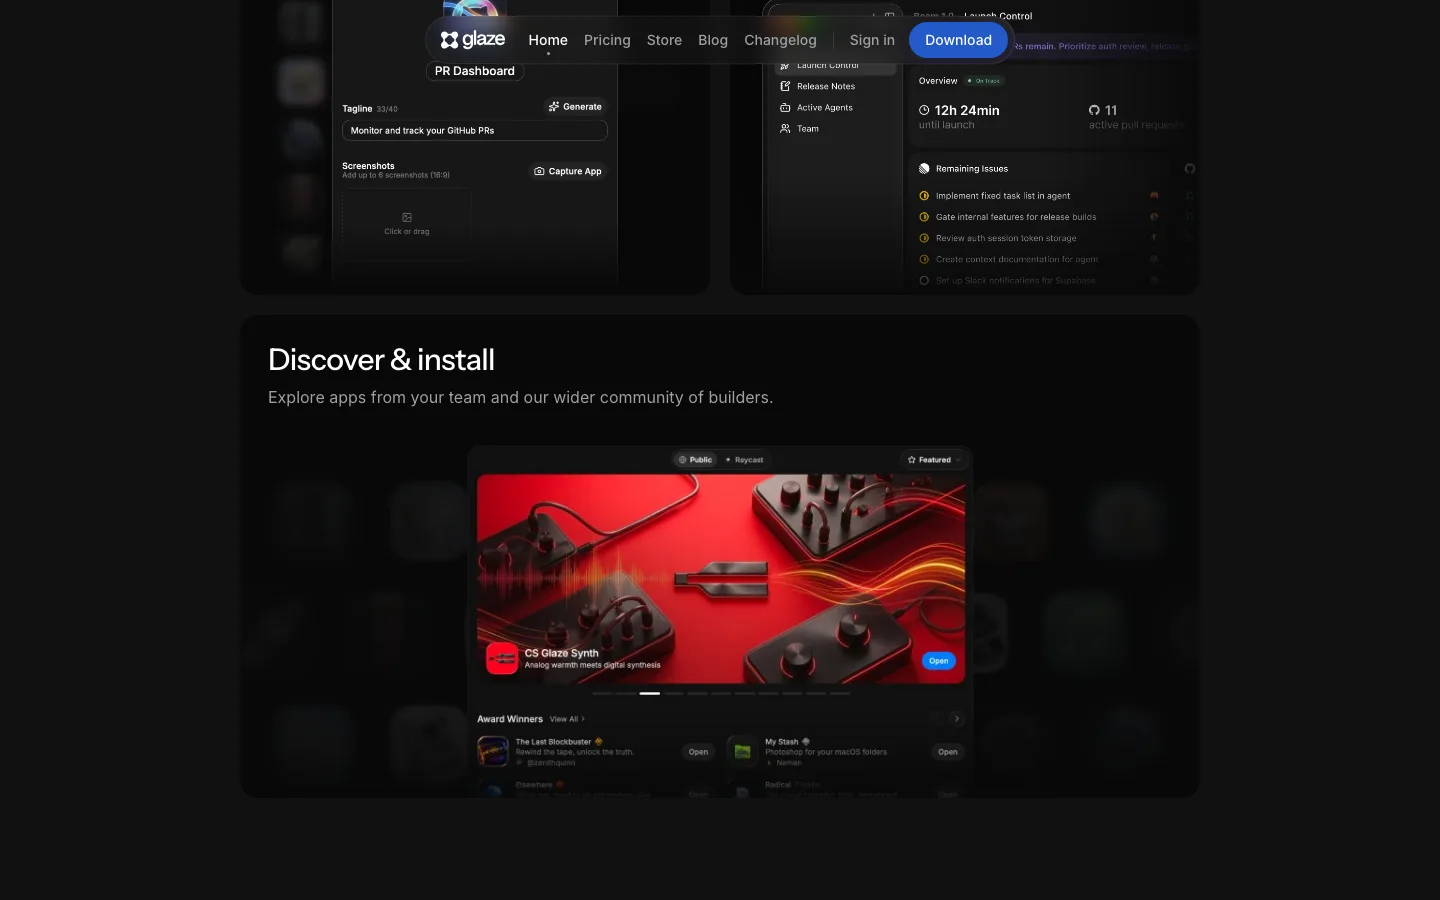The image size is (1440, 900).
Task: Click the Generate tagline button
Action: (x=575, y=106)
